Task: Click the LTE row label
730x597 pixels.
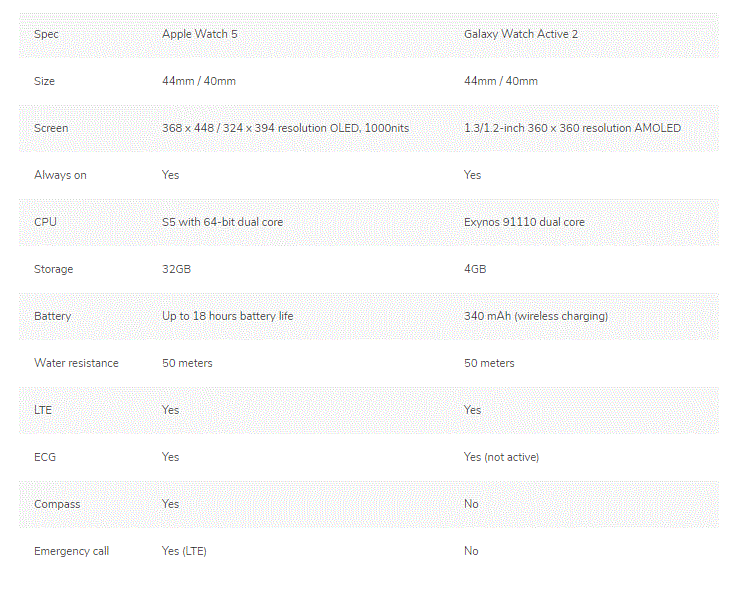Action: pos(44,410)
